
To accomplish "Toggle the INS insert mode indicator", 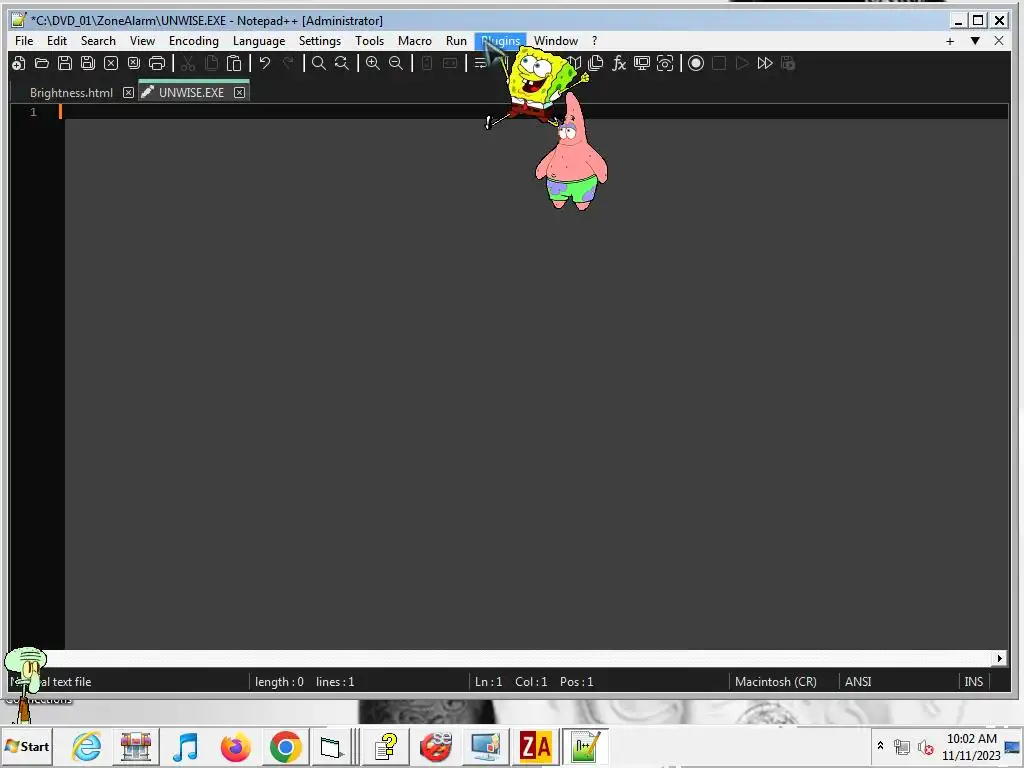I will pos(974,682).
